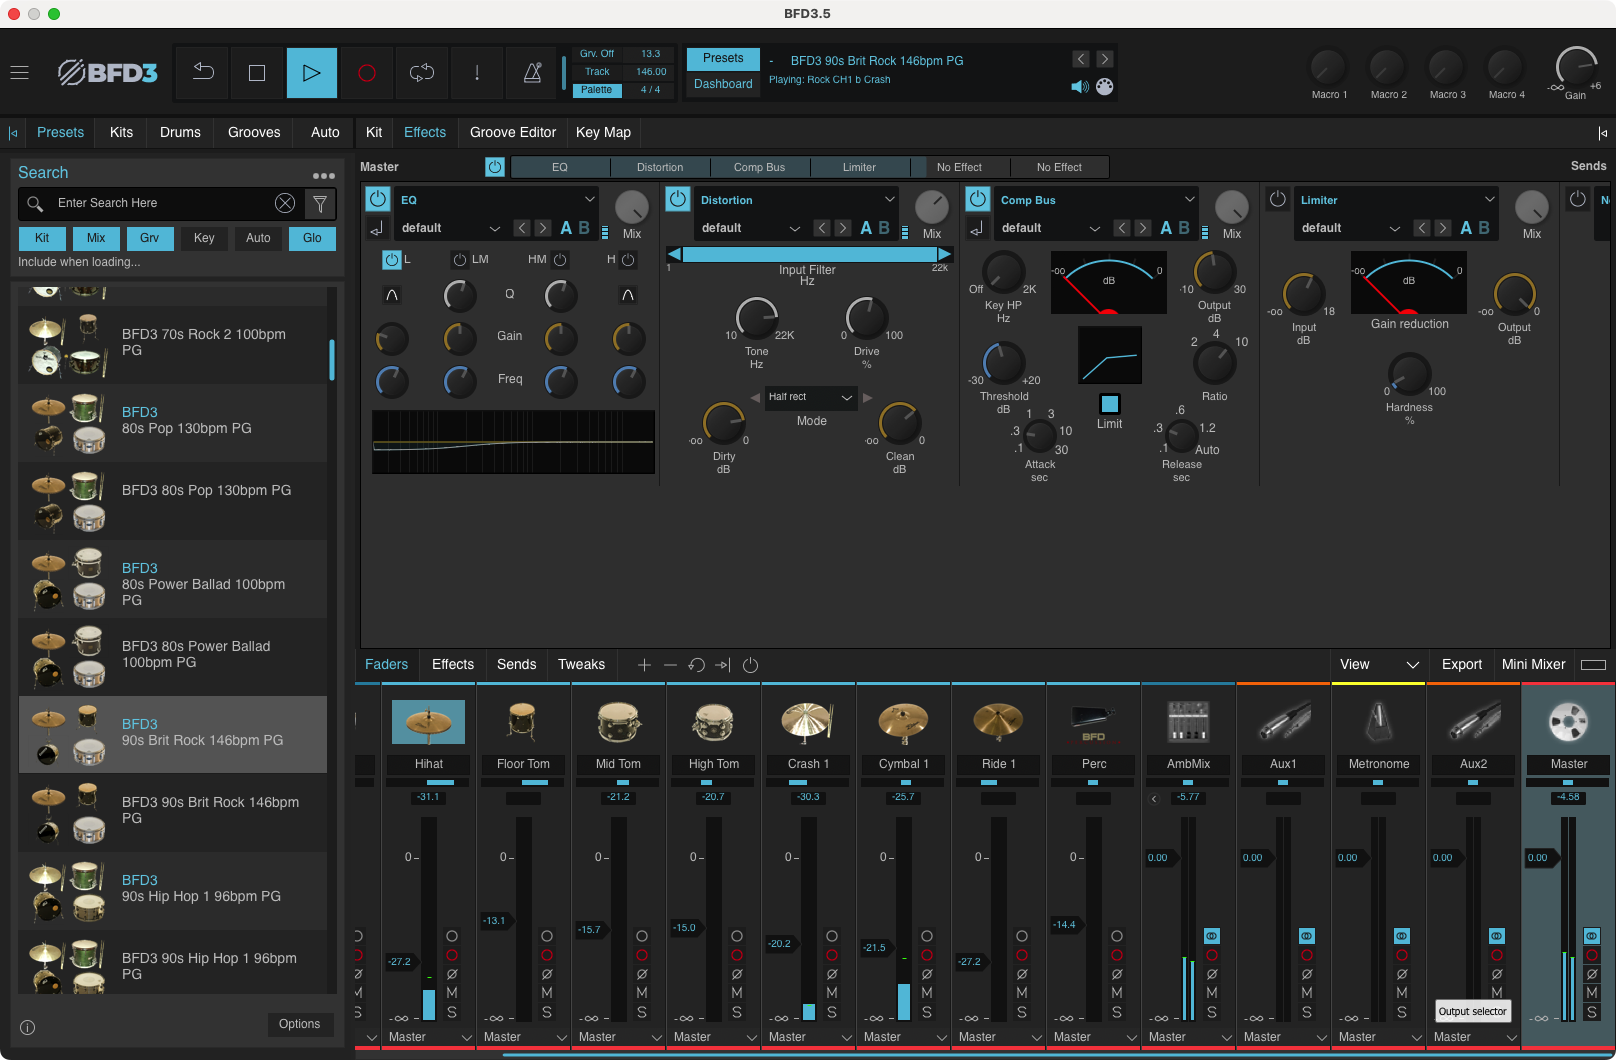Click the undo arrow icon near the transport
The width and height of the screenshot is (1616, 1060).
tap(201, 72)
